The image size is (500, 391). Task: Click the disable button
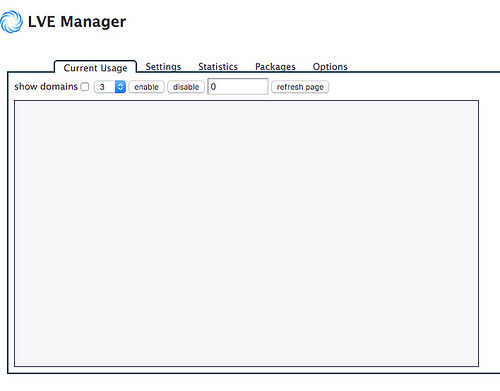coord(186,87)
